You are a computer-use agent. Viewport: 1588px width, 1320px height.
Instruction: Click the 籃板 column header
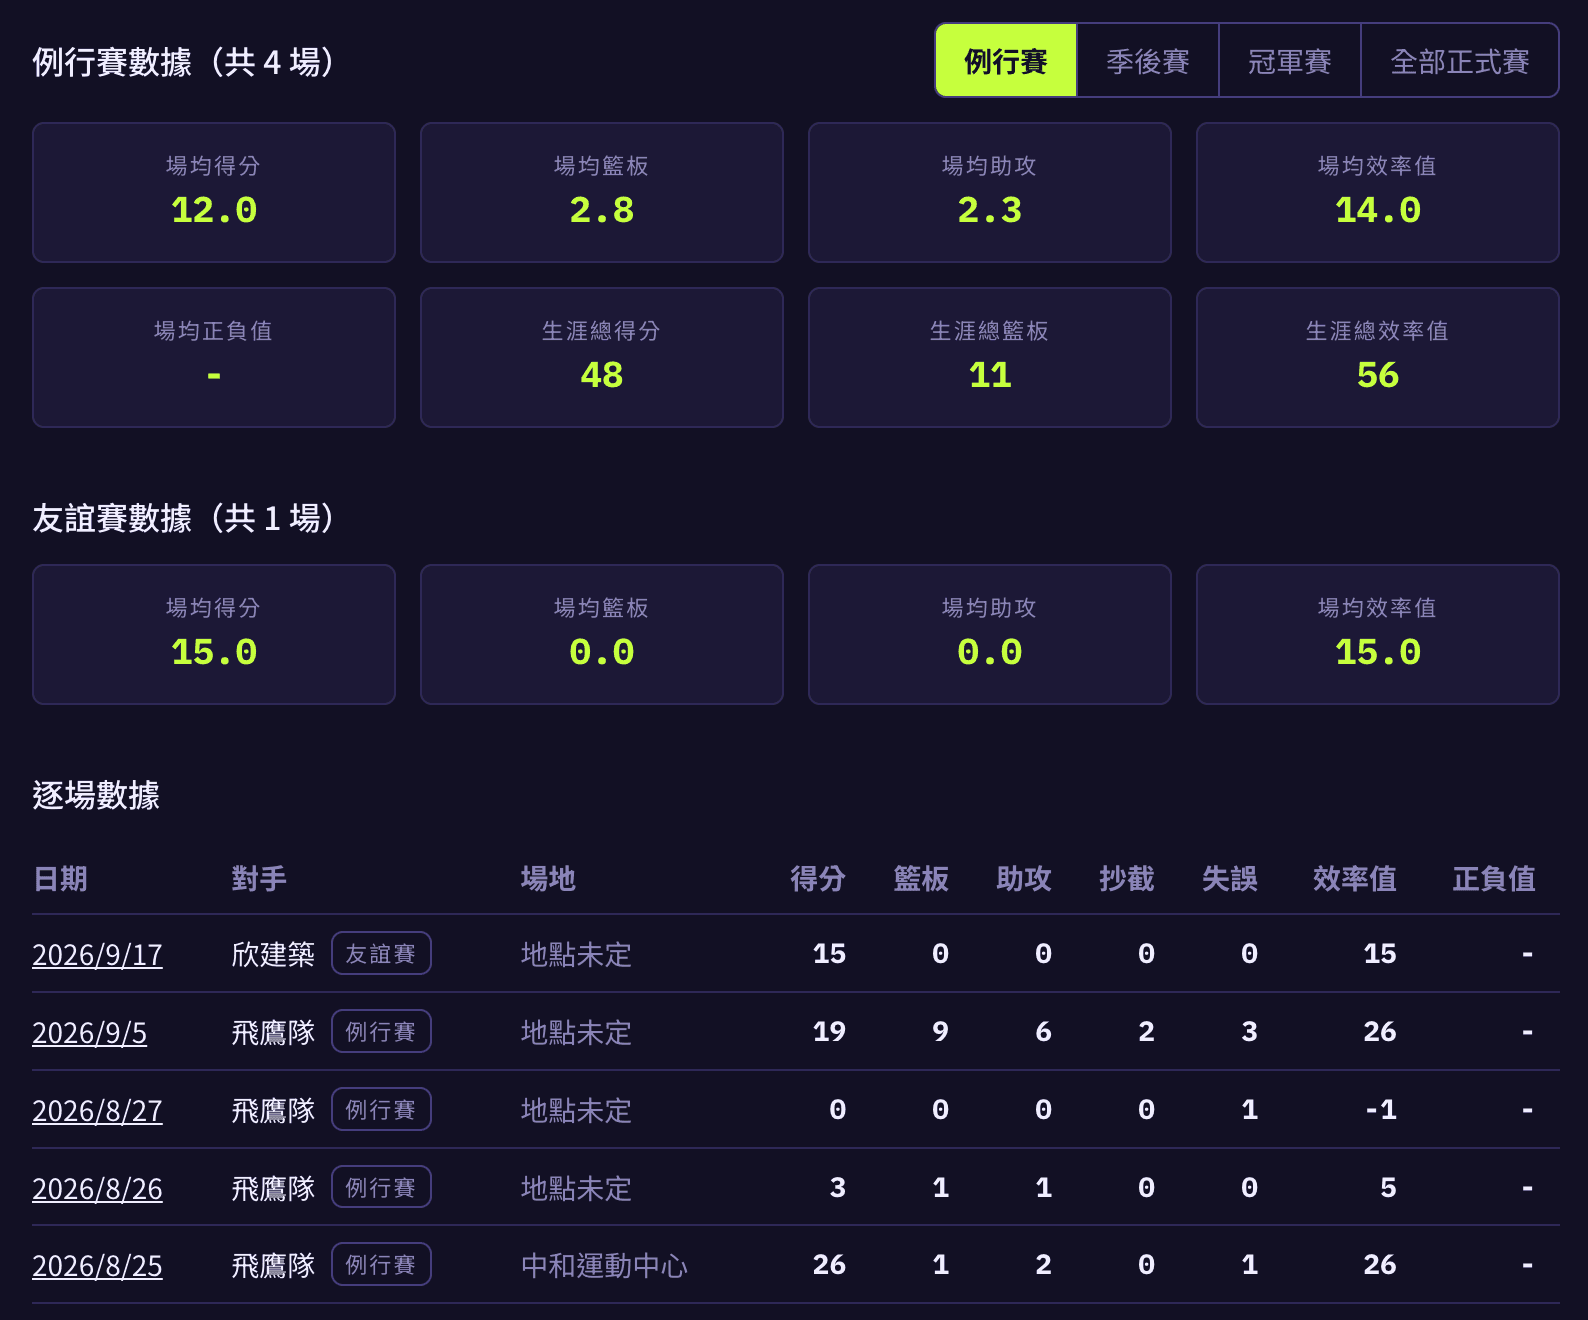(x=921, y=879)
